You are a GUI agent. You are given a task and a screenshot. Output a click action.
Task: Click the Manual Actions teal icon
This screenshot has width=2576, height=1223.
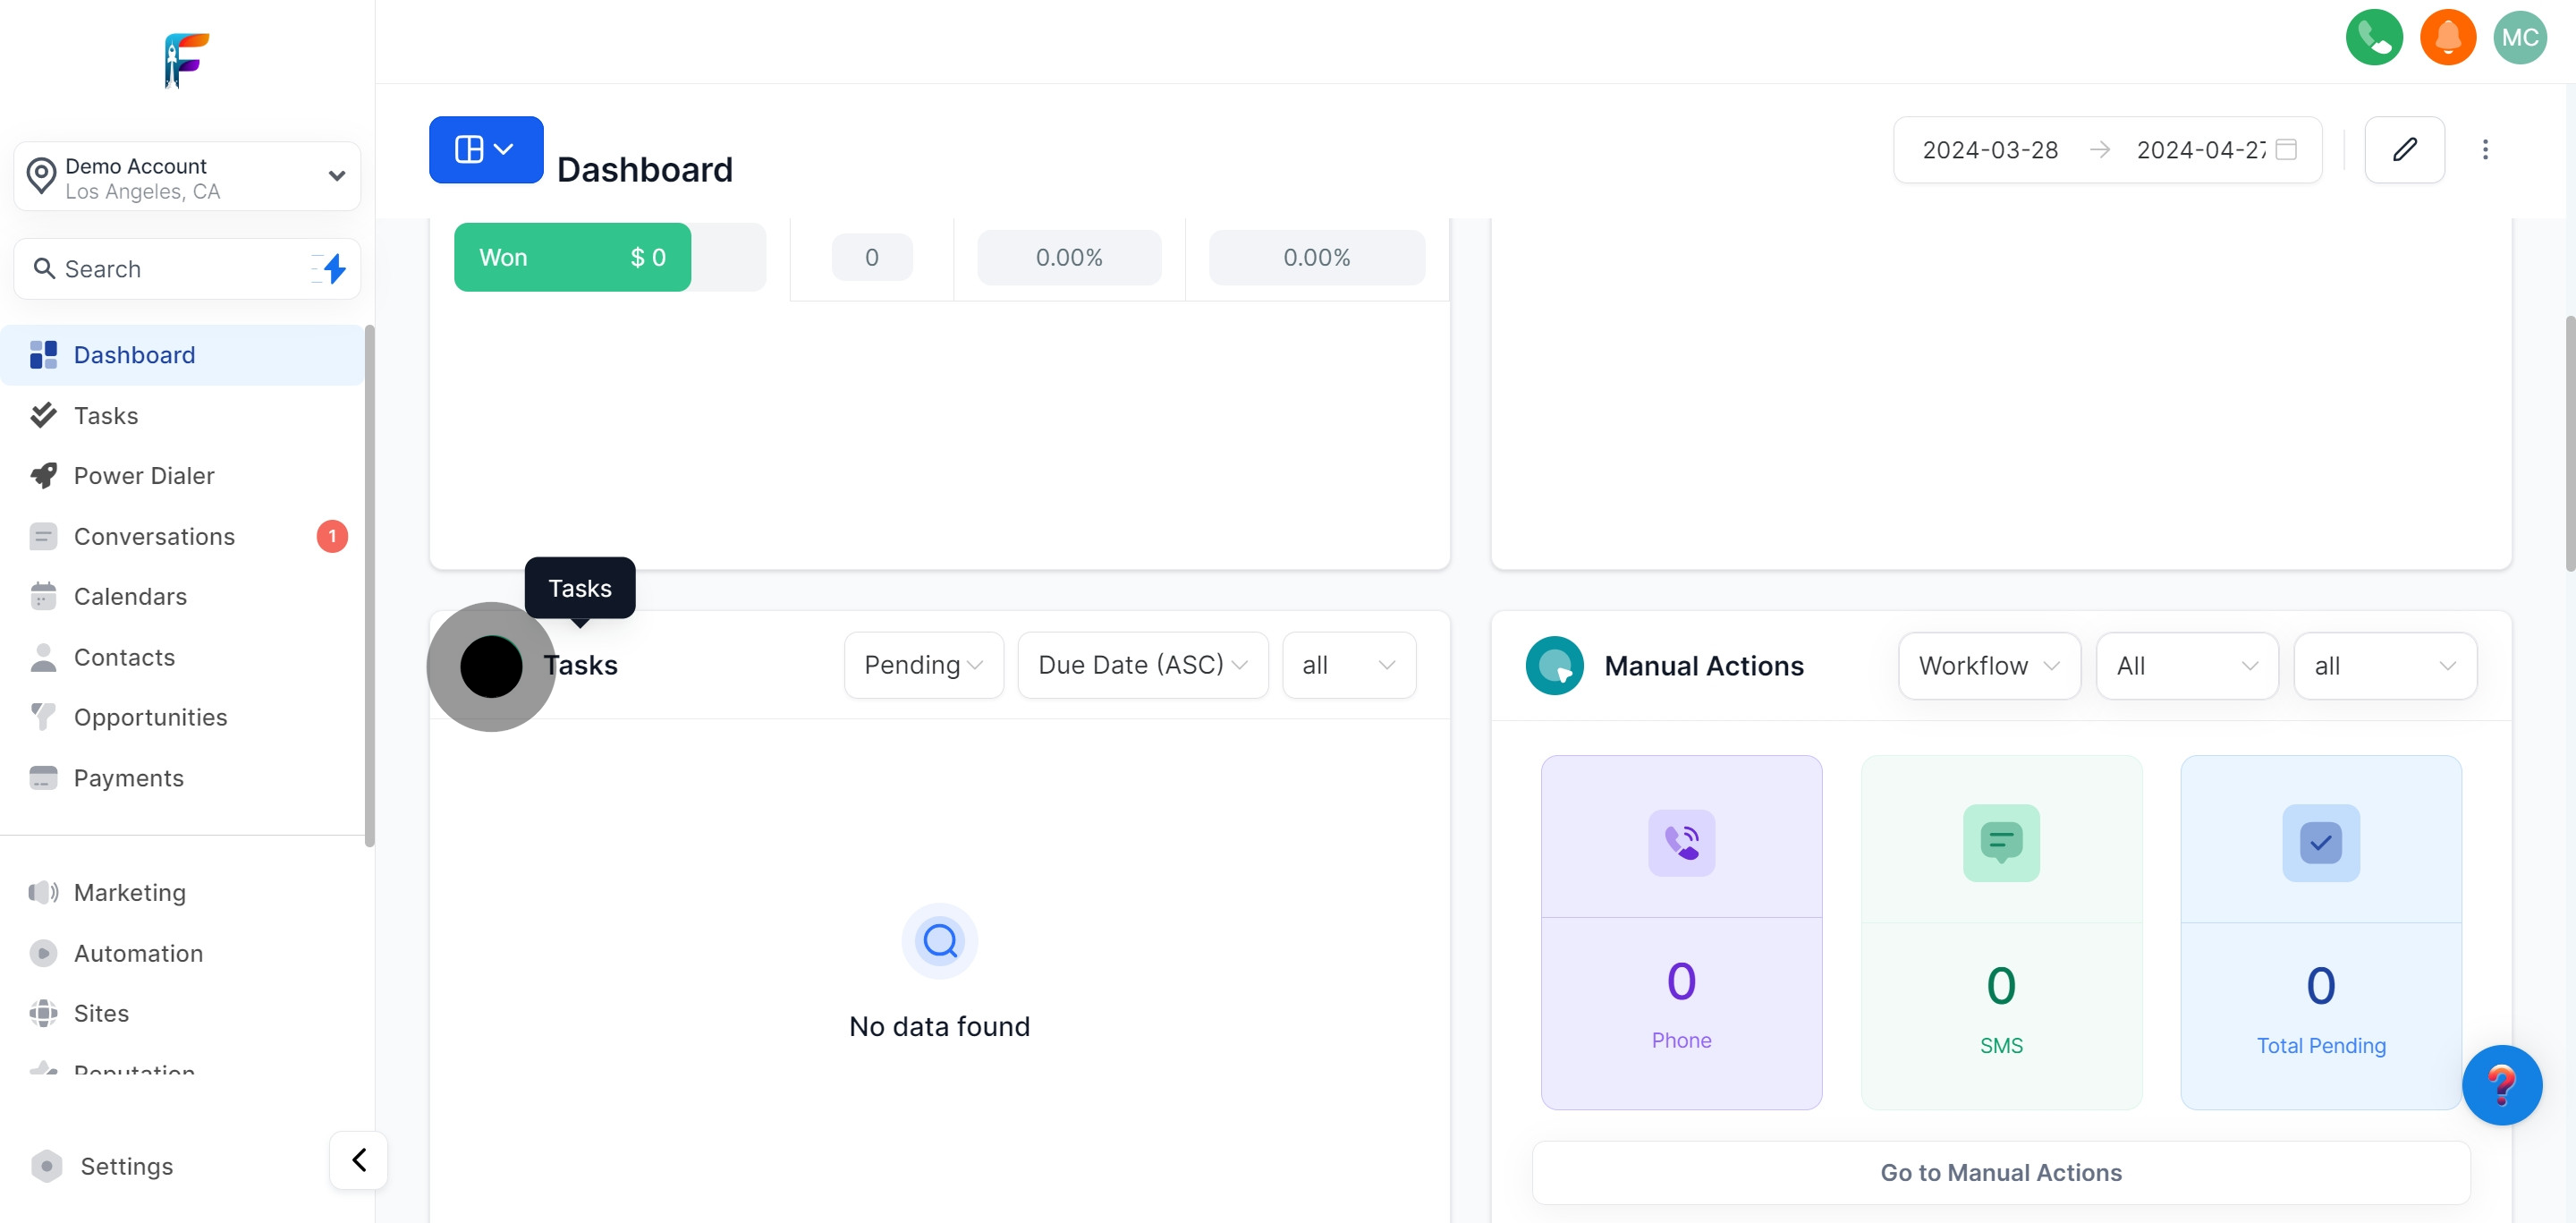[1554, 666]
